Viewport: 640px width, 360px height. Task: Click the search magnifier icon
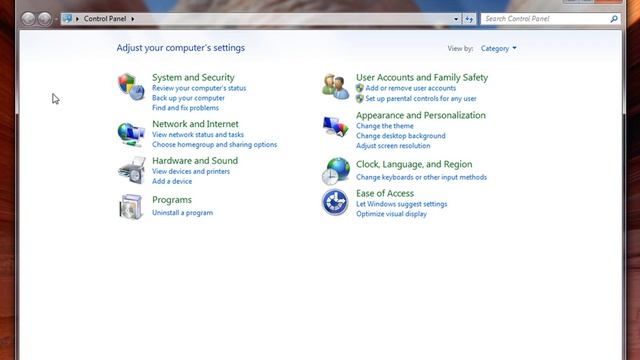[x=613, y=19]
